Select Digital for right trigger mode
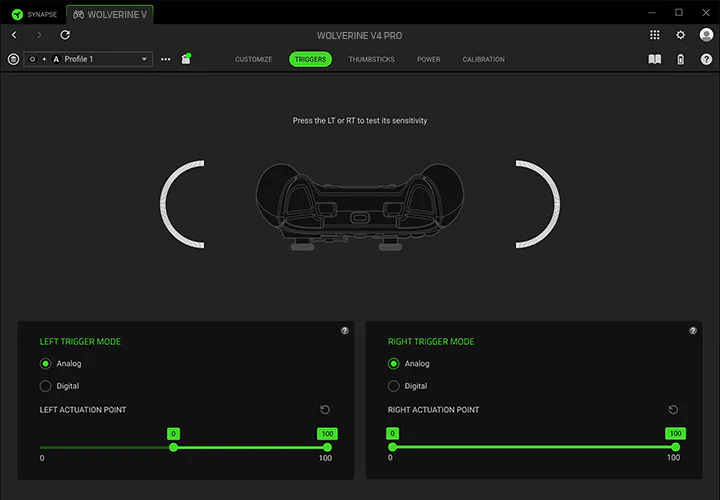 [x=394, y=386]
